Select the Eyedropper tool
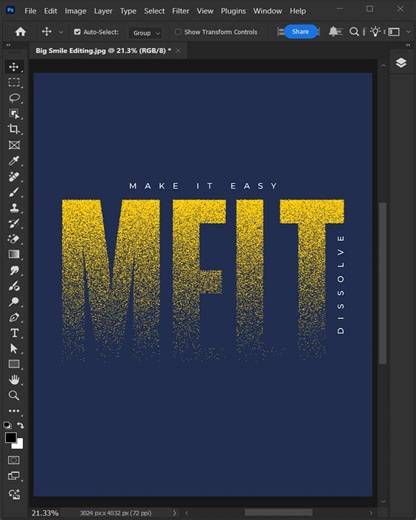 (x=14, y=161)
